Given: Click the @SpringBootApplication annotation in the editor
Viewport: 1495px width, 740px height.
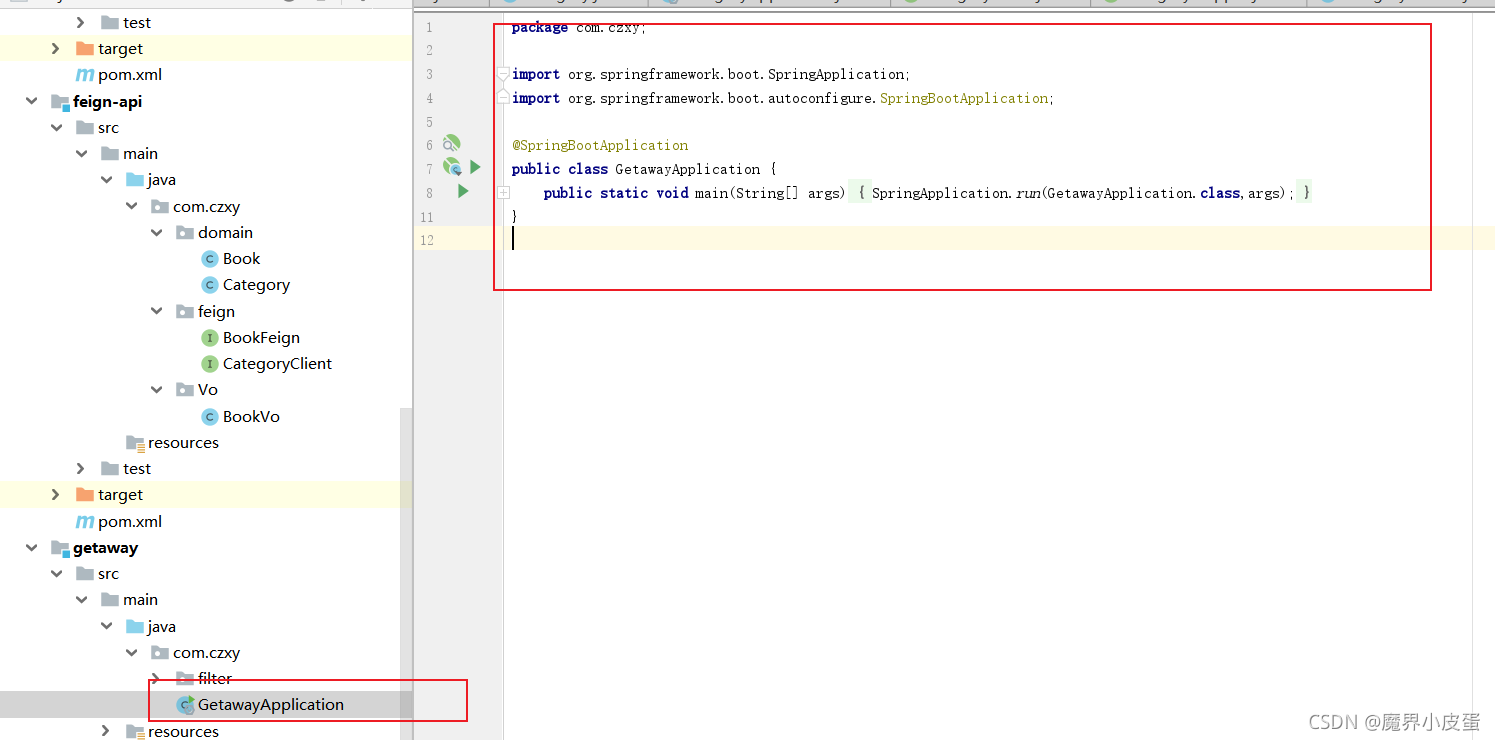Looking at the screenshot, I should 600,145.
